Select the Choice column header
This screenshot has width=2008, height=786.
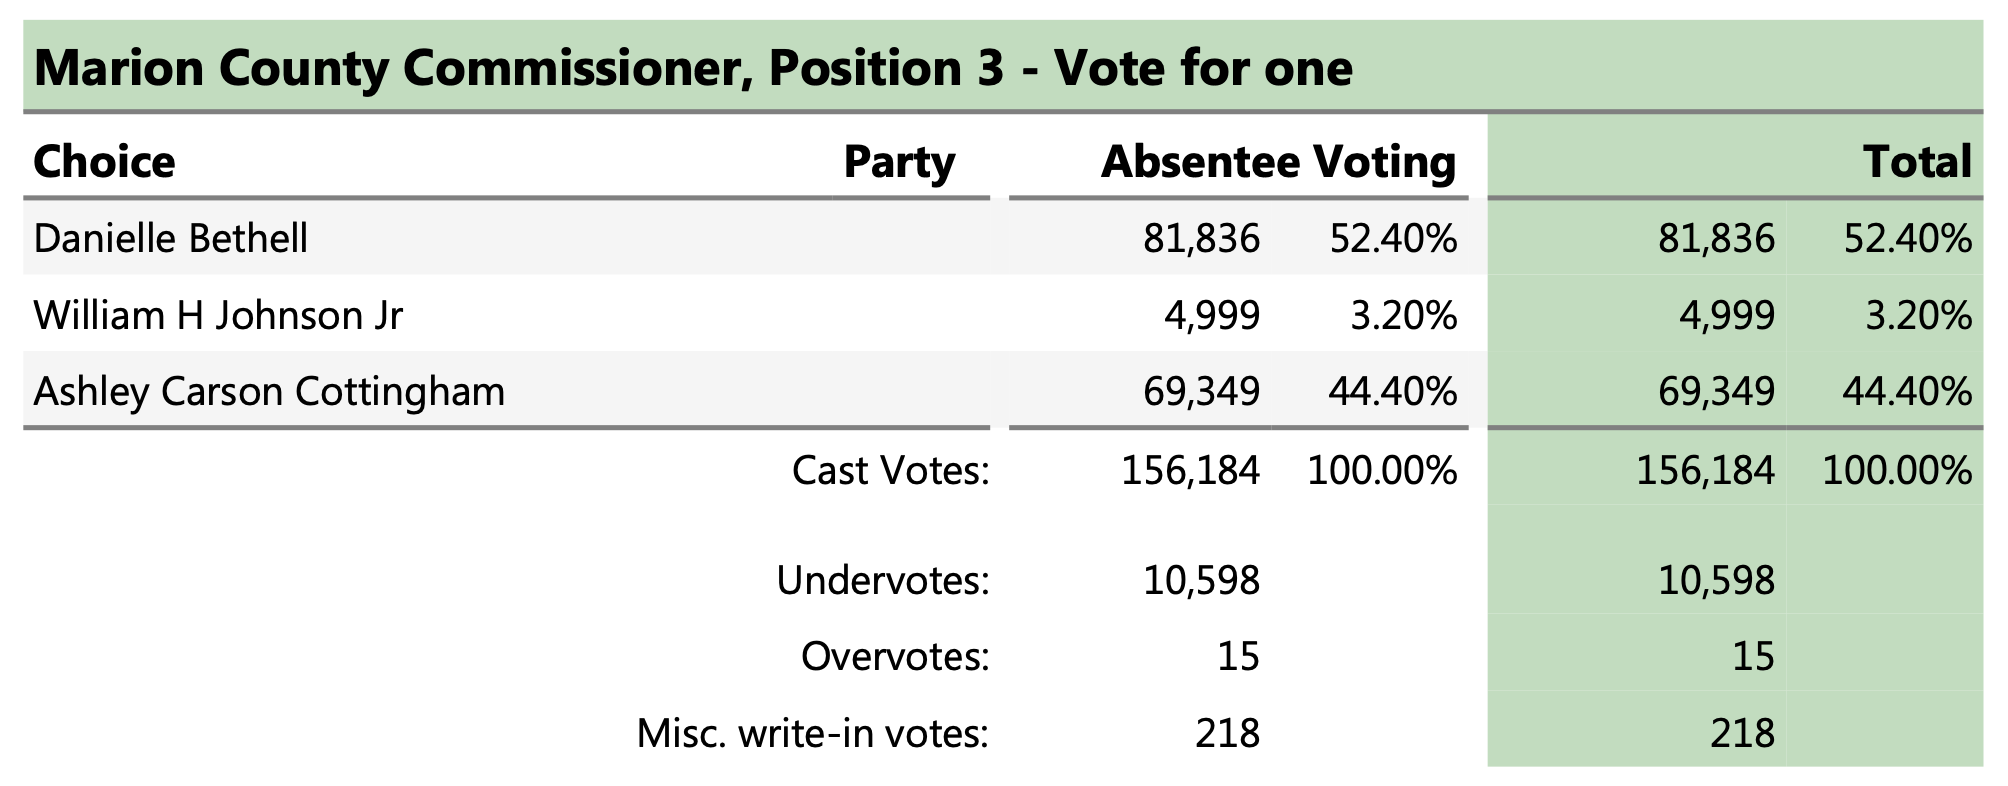(x=104, y=161)
